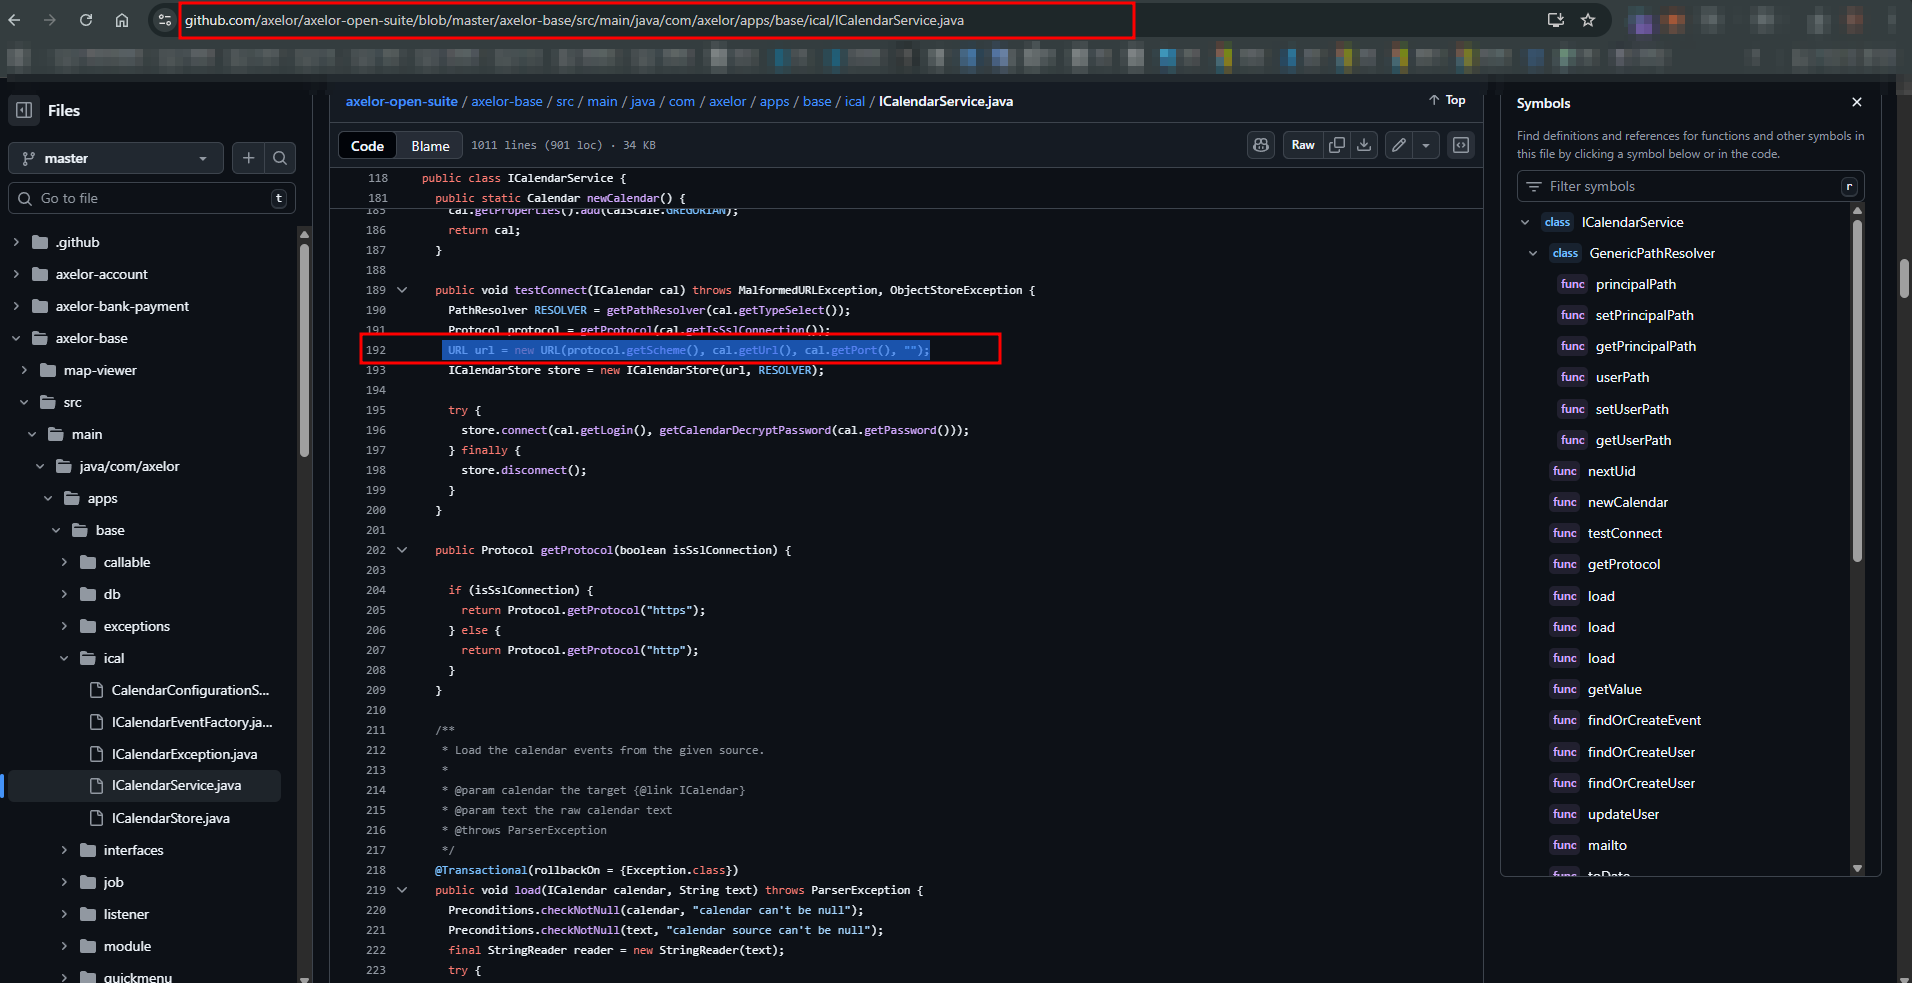The image size is (1912, 983).
Task: Fold the testConnect method at line 189
Action: click(x=402, y=290)
